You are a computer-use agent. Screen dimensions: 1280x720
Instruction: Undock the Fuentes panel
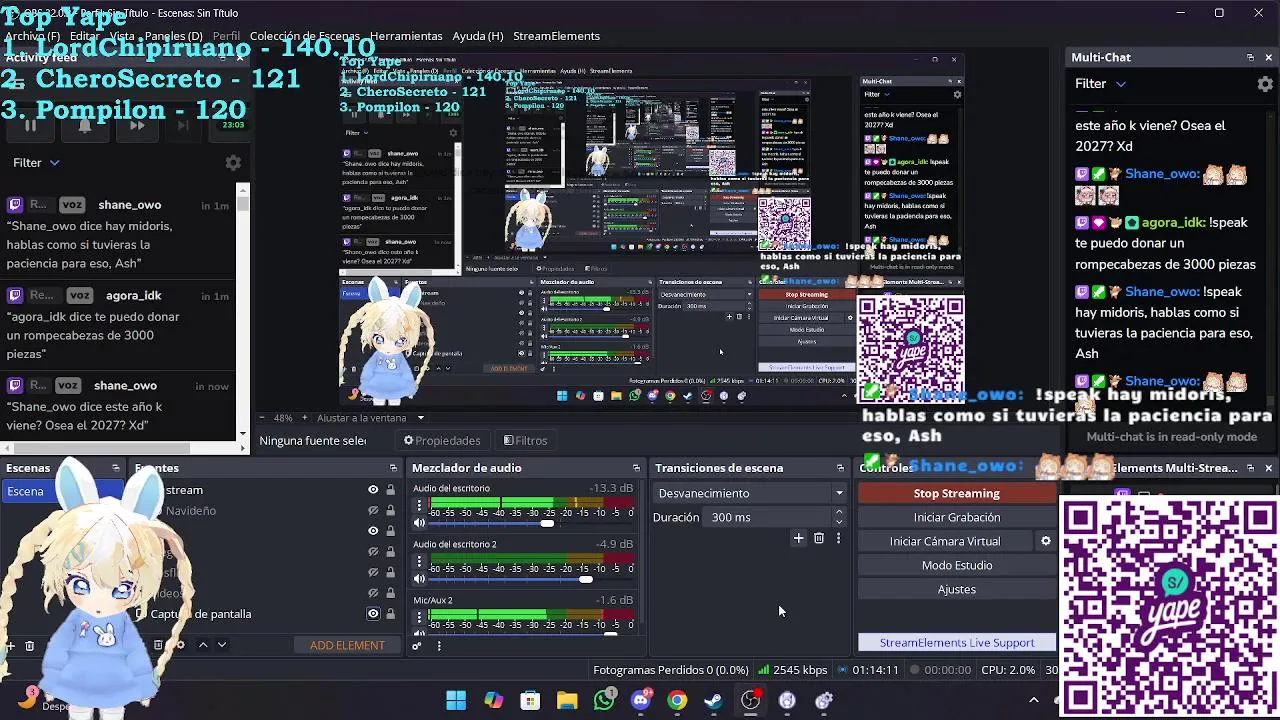click(x=393, y=468)
